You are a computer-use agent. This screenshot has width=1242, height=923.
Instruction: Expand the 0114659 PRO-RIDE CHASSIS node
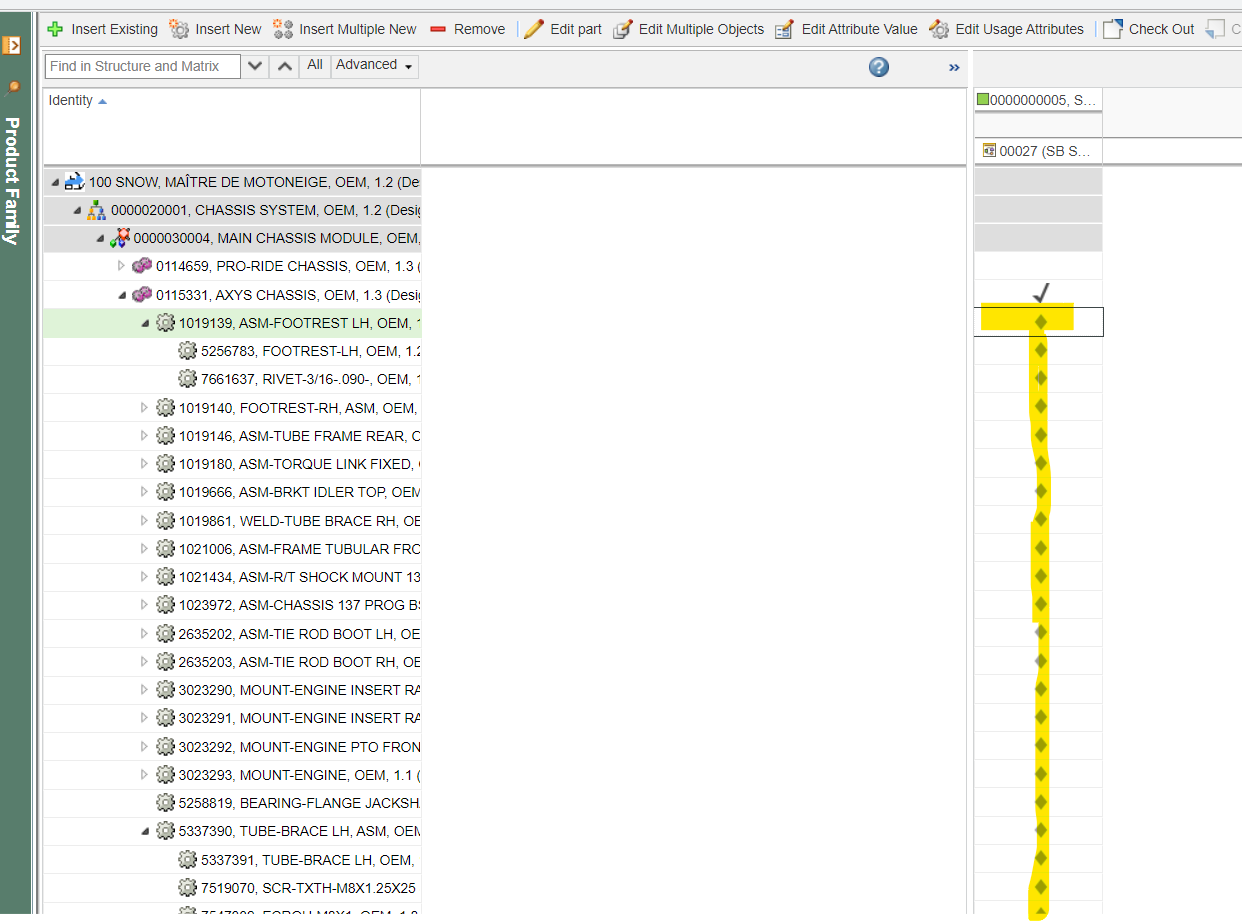(x=120, y=266)
